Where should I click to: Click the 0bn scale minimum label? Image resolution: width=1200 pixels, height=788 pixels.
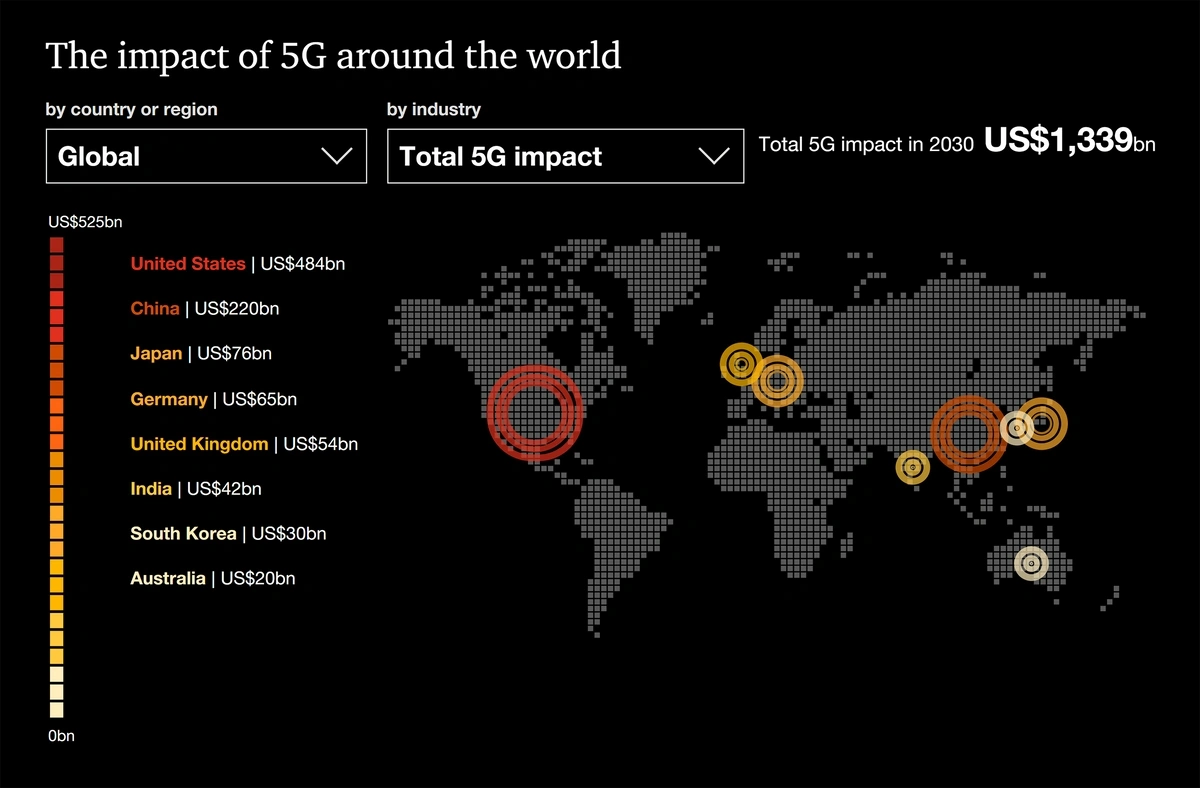pyautogui.click(x=61, y=736)
